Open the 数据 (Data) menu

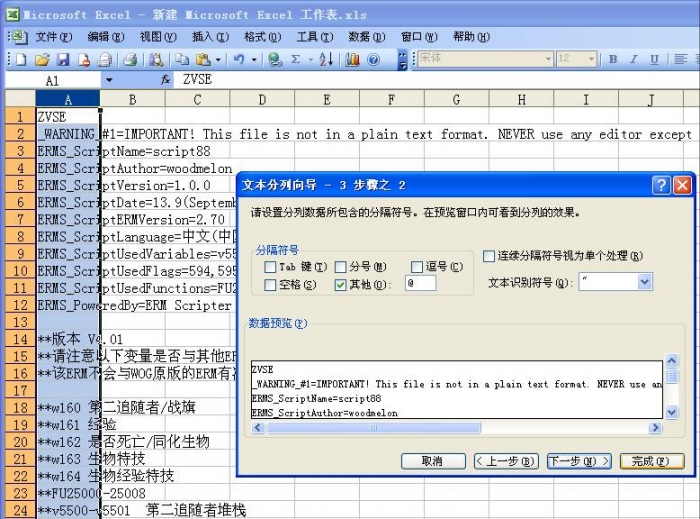tap(367, 37)
